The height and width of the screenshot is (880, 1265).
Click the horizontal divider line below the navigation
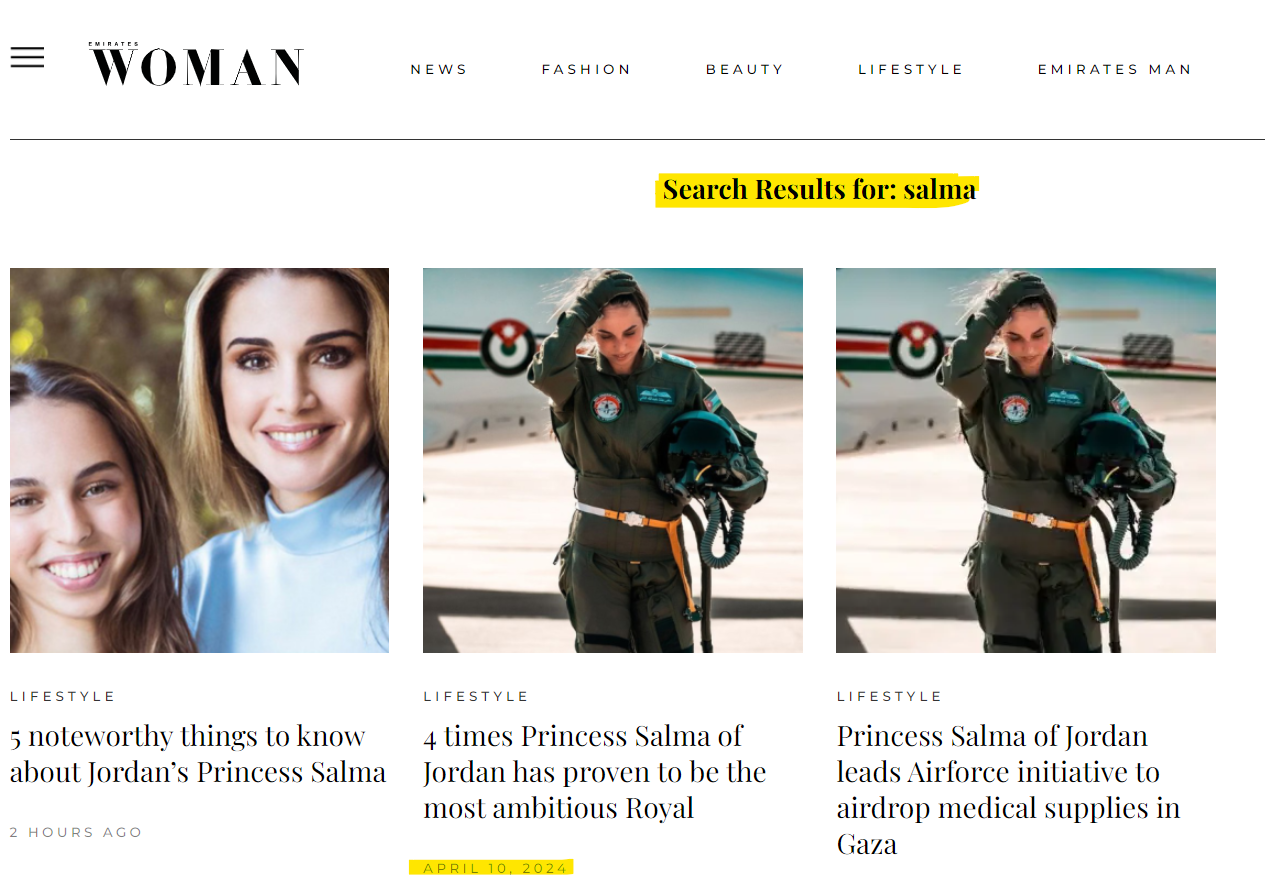tap(637, 139)
